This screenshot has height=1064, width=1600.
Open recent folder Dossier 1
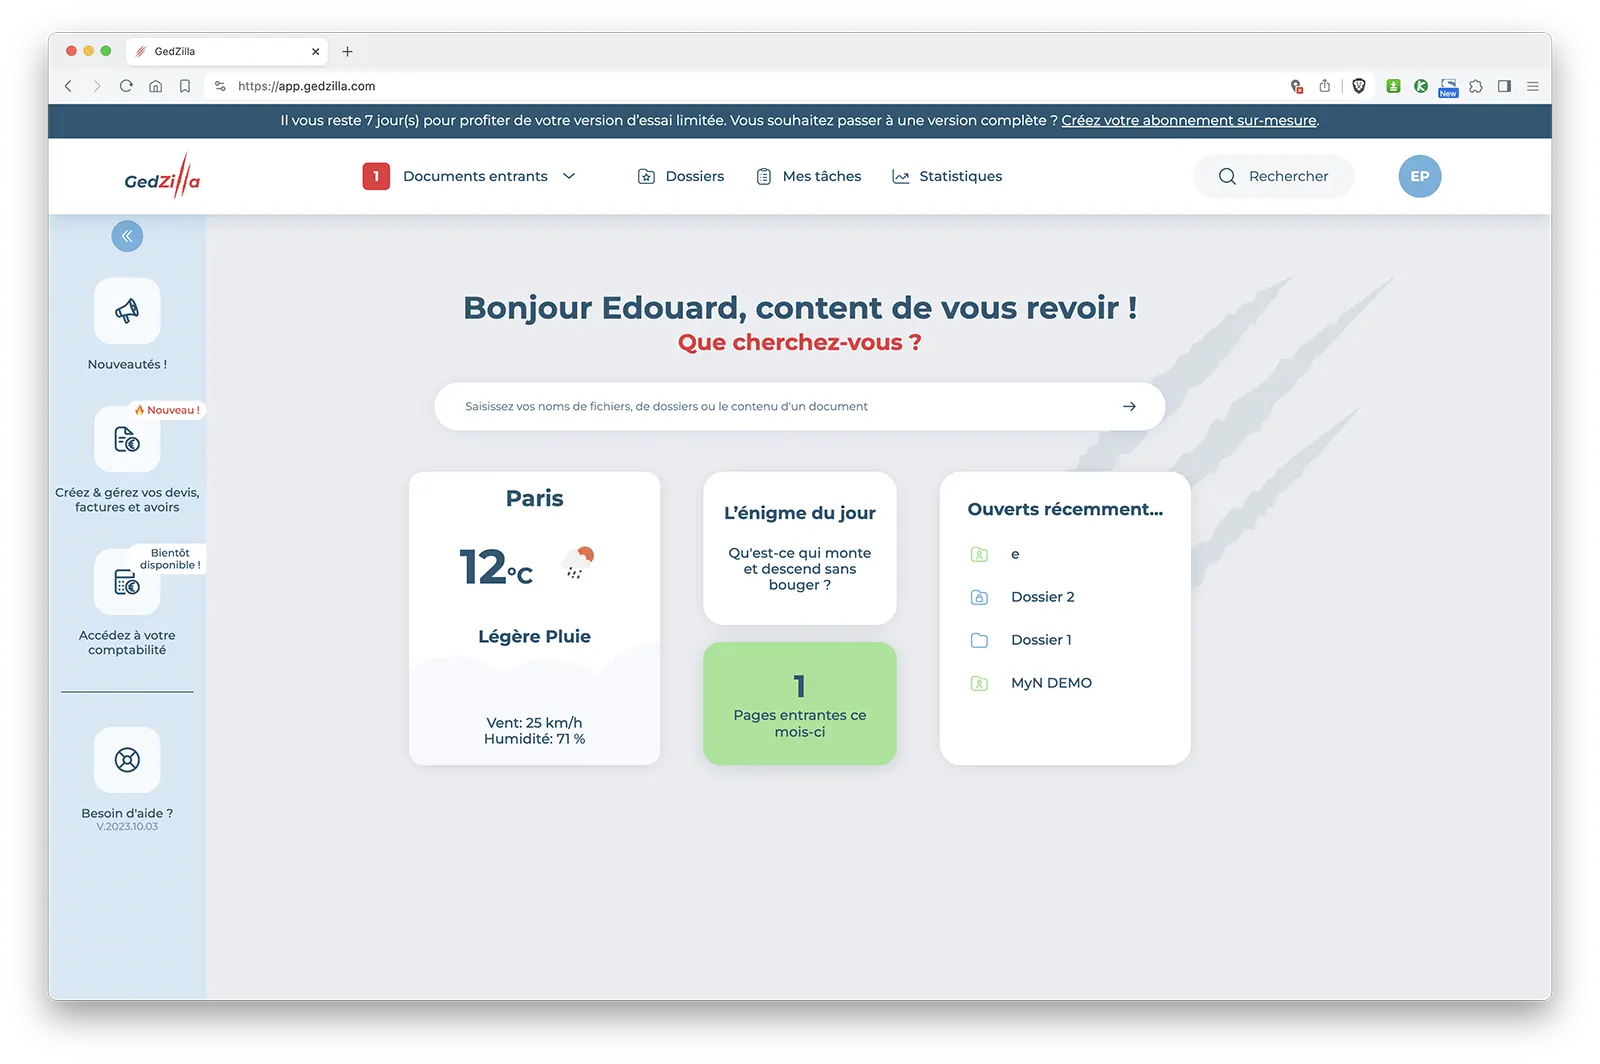1041,640
